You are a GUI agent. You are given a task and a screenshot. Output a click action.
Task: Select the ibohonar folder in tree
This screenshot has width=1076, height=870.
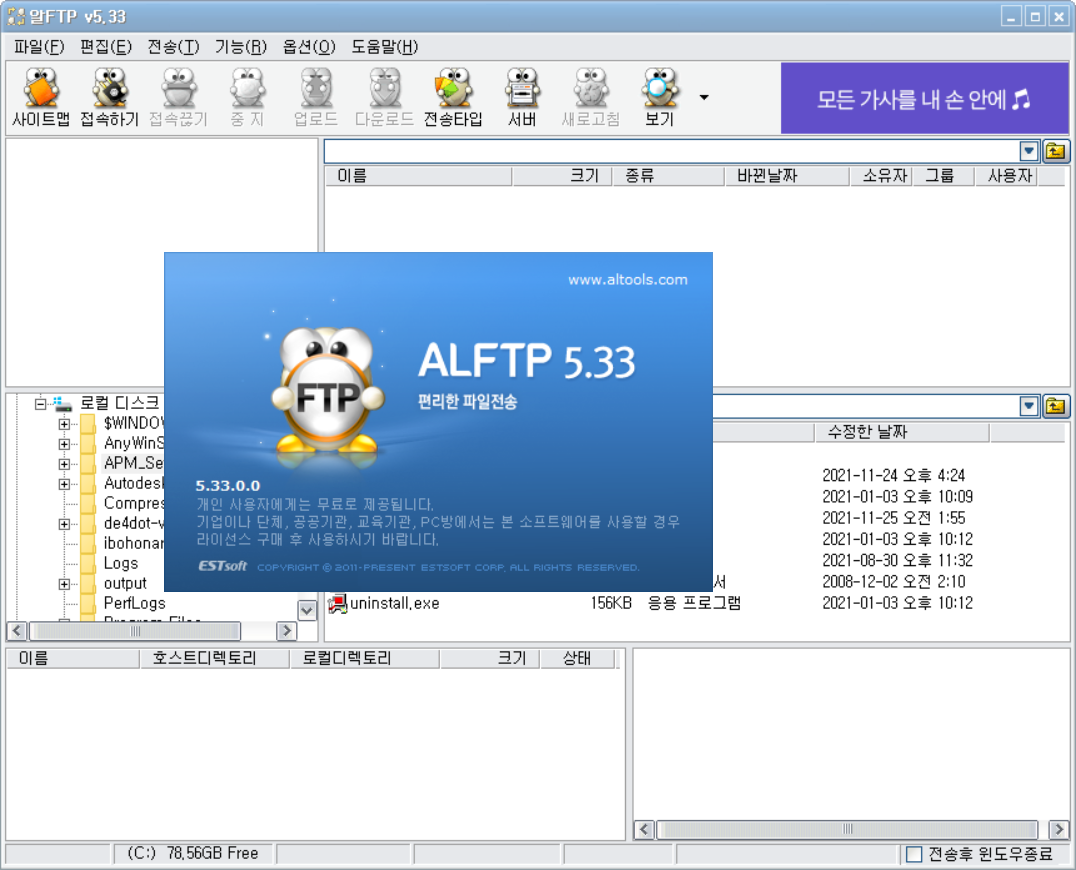[x=134, y=543]
